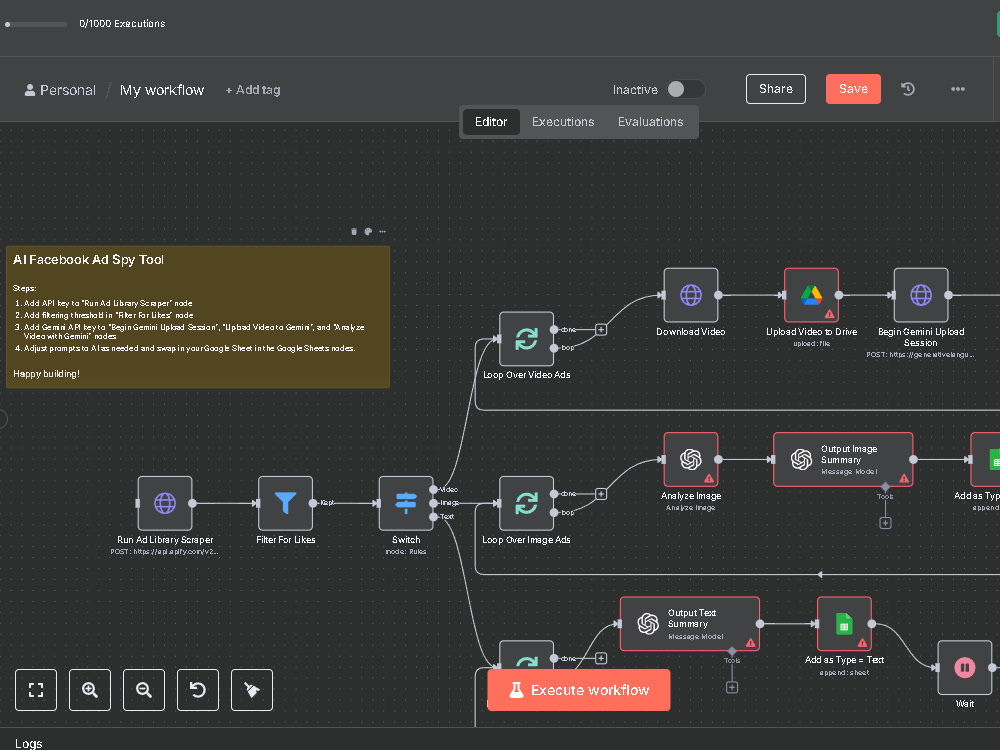Open the Begin Gemini Upload Session node
1000x750 pixels.
[x=921, y=295]
